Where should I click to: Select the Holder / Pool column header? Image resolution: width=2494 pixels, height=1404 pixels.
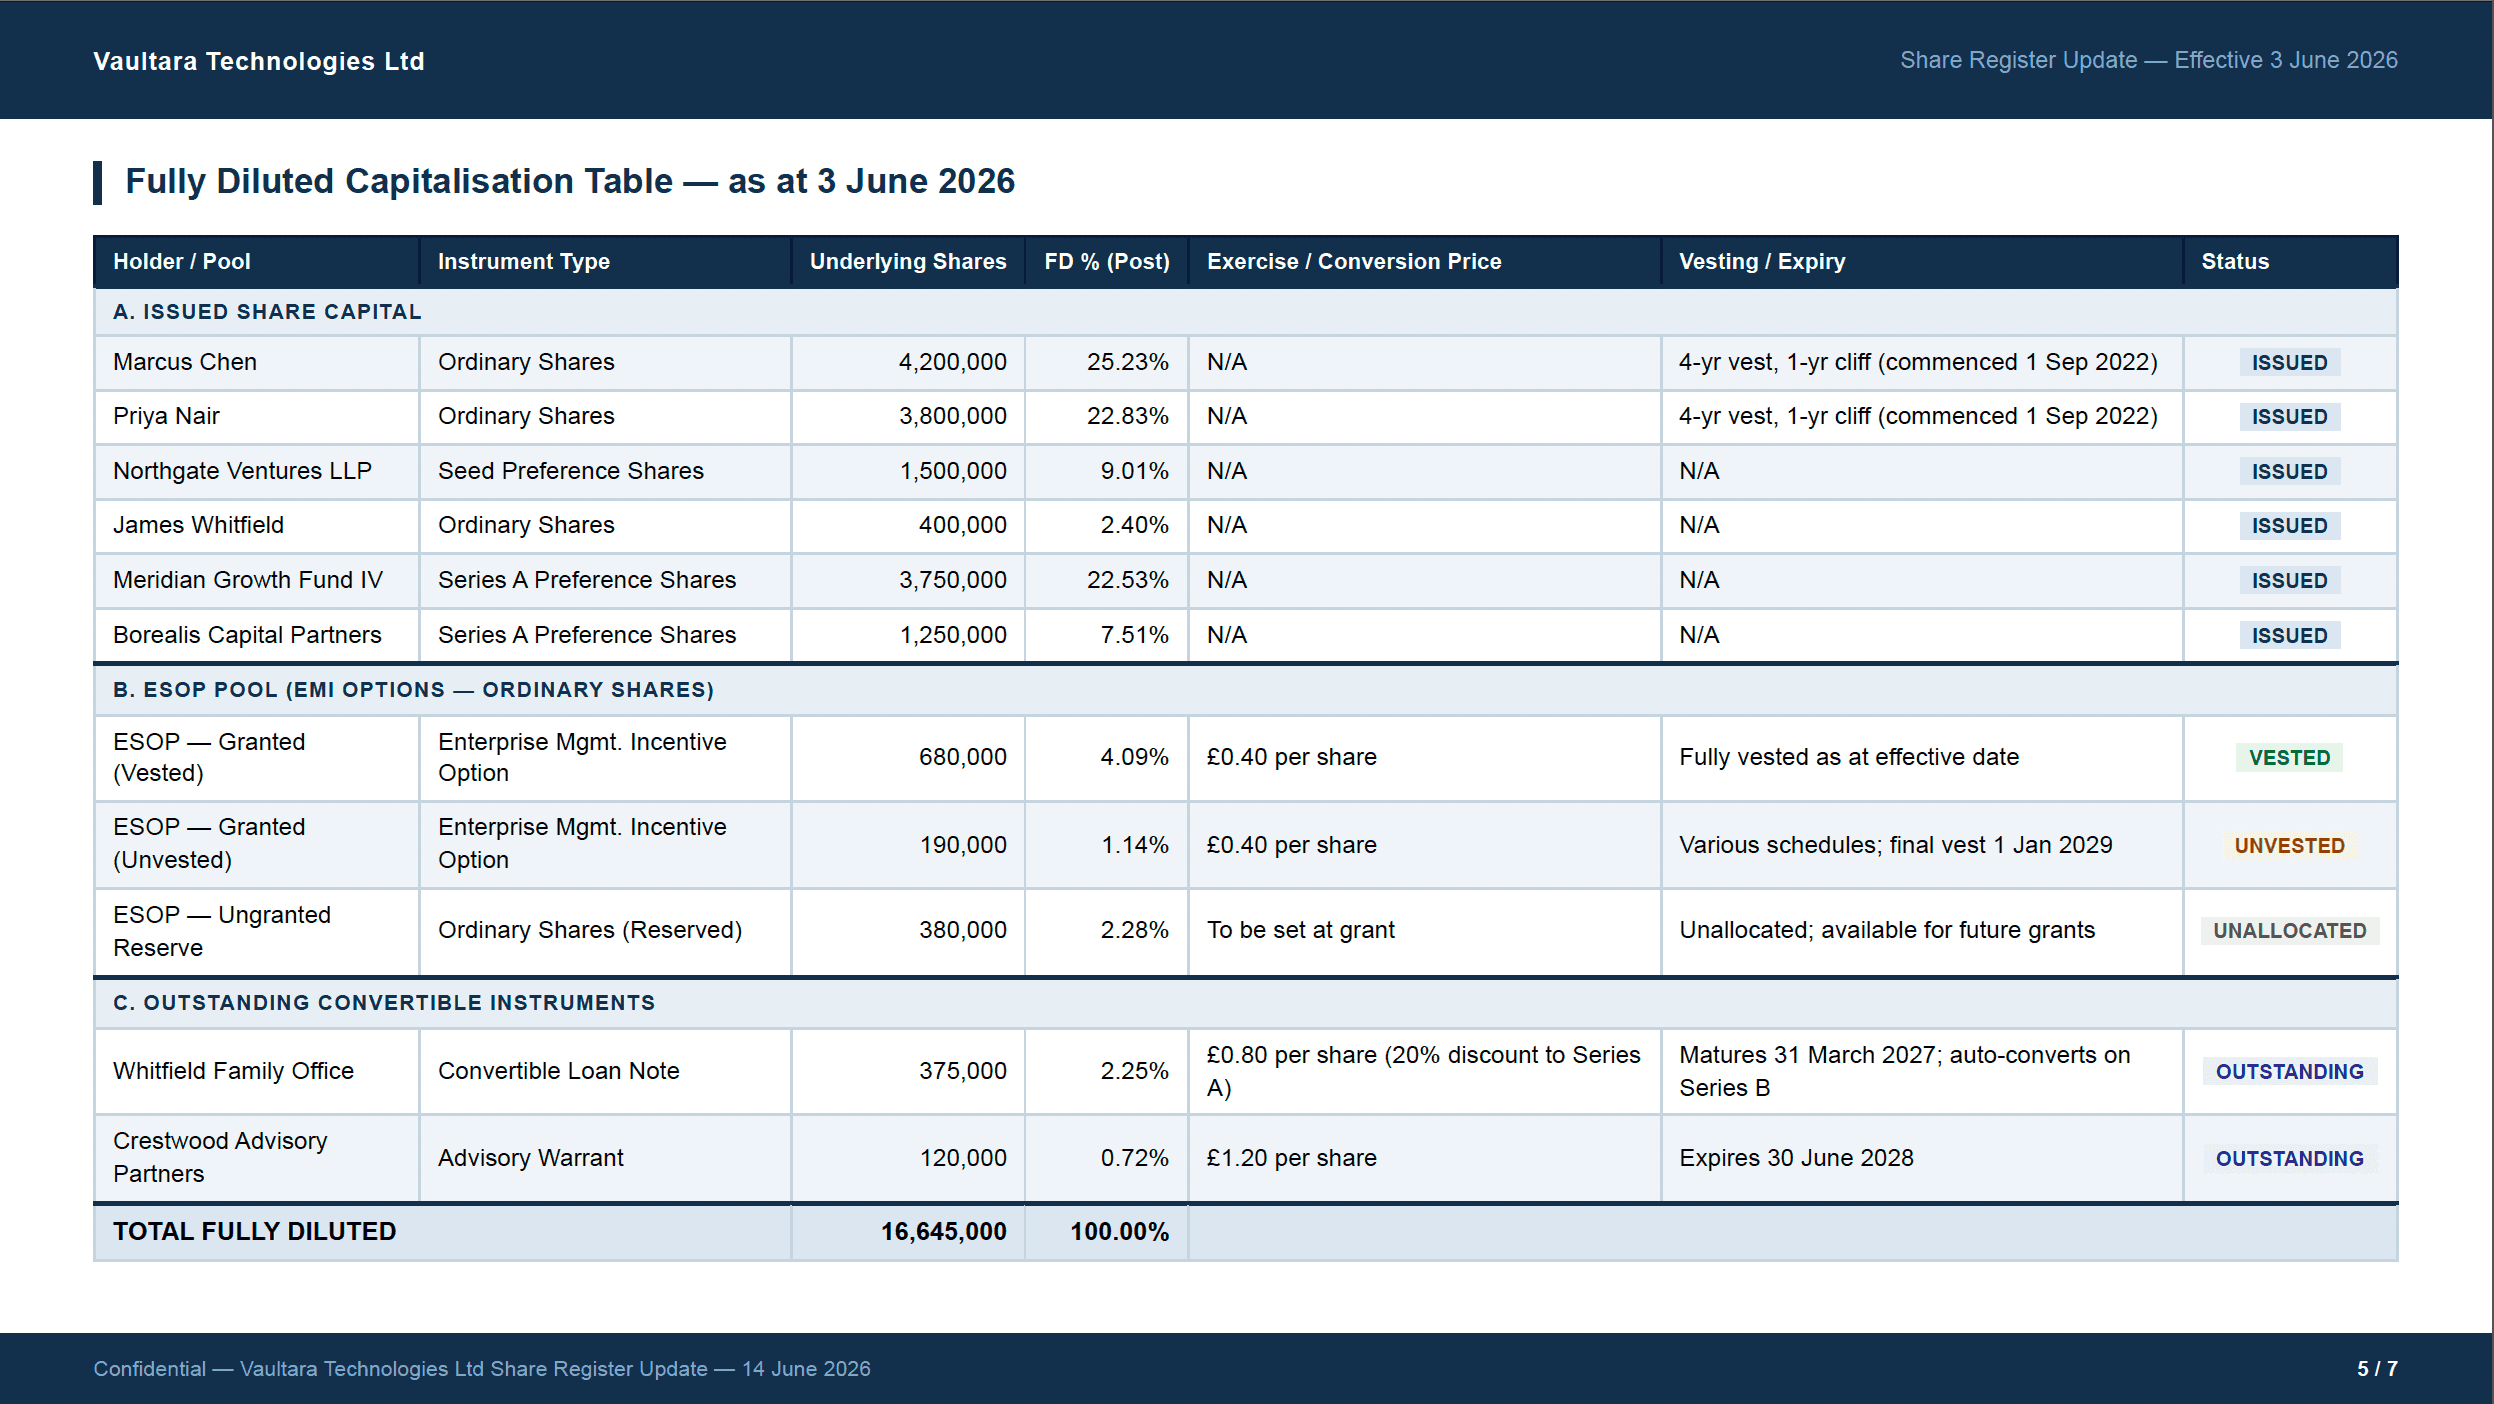(x=256, y=261)
